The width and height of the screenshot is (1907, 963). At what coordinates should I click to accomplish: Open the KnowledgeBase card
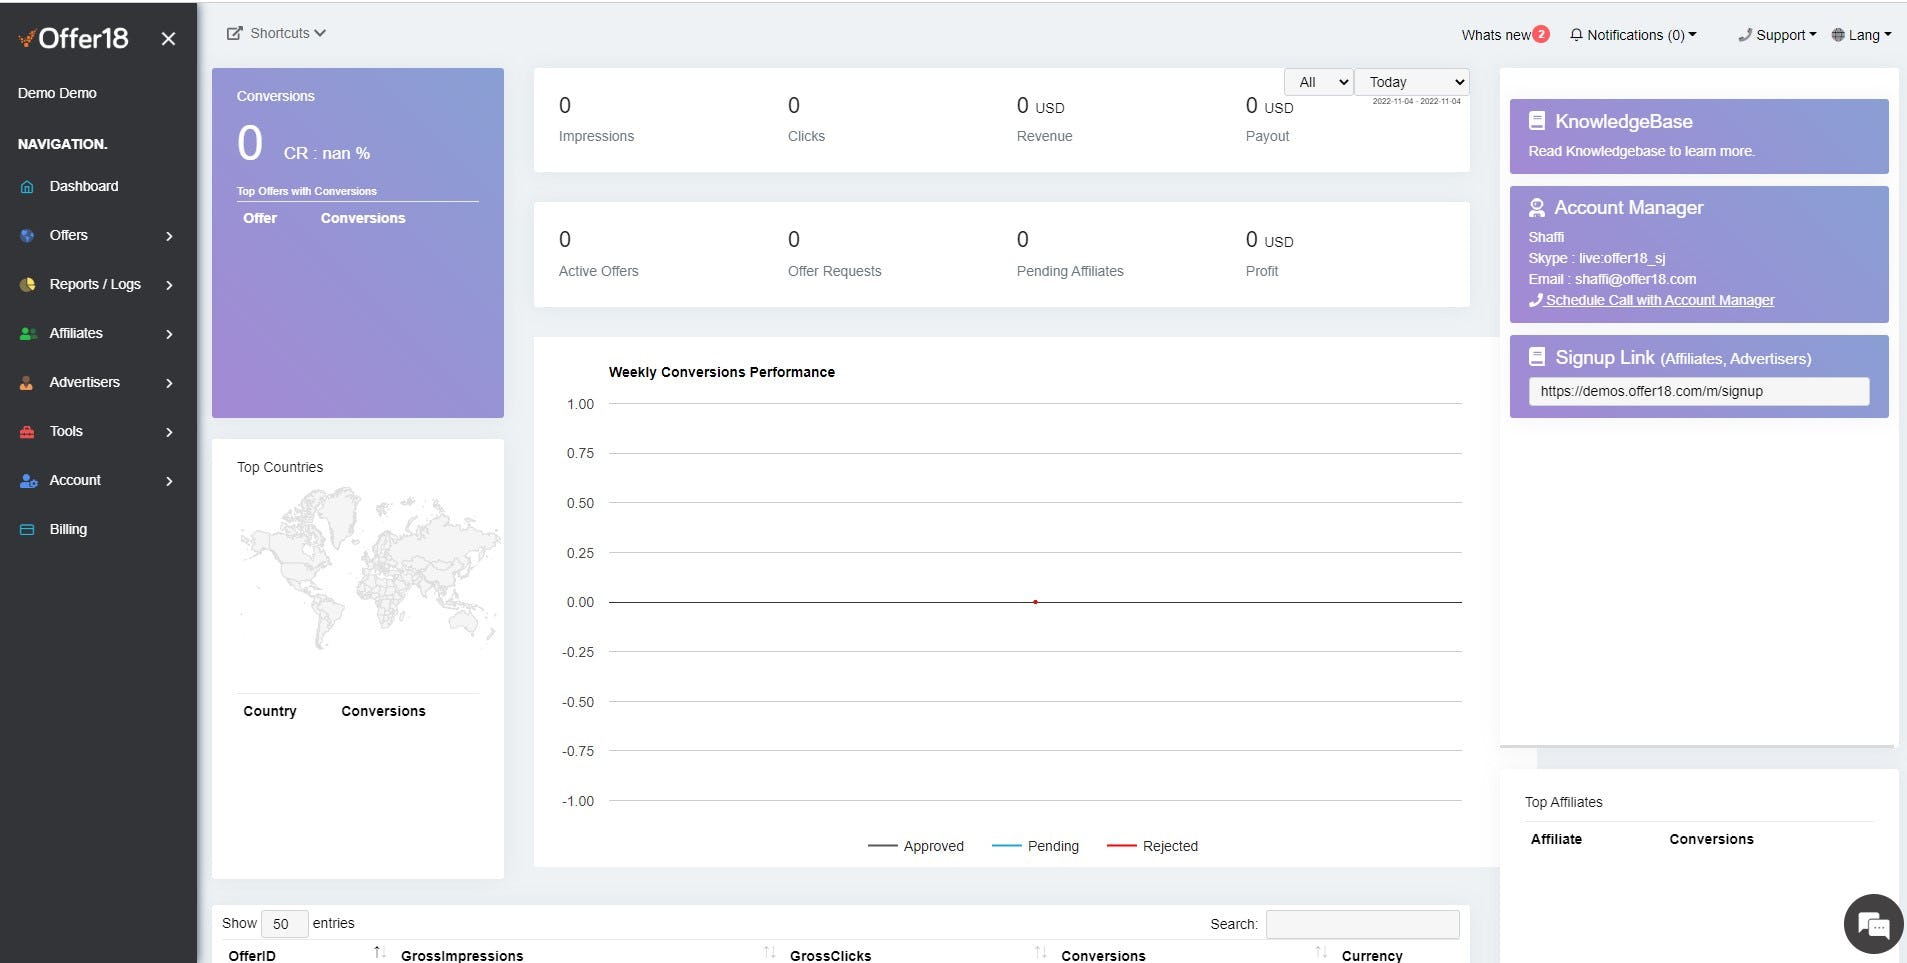pyautogui.click(x=1699, y=136)
